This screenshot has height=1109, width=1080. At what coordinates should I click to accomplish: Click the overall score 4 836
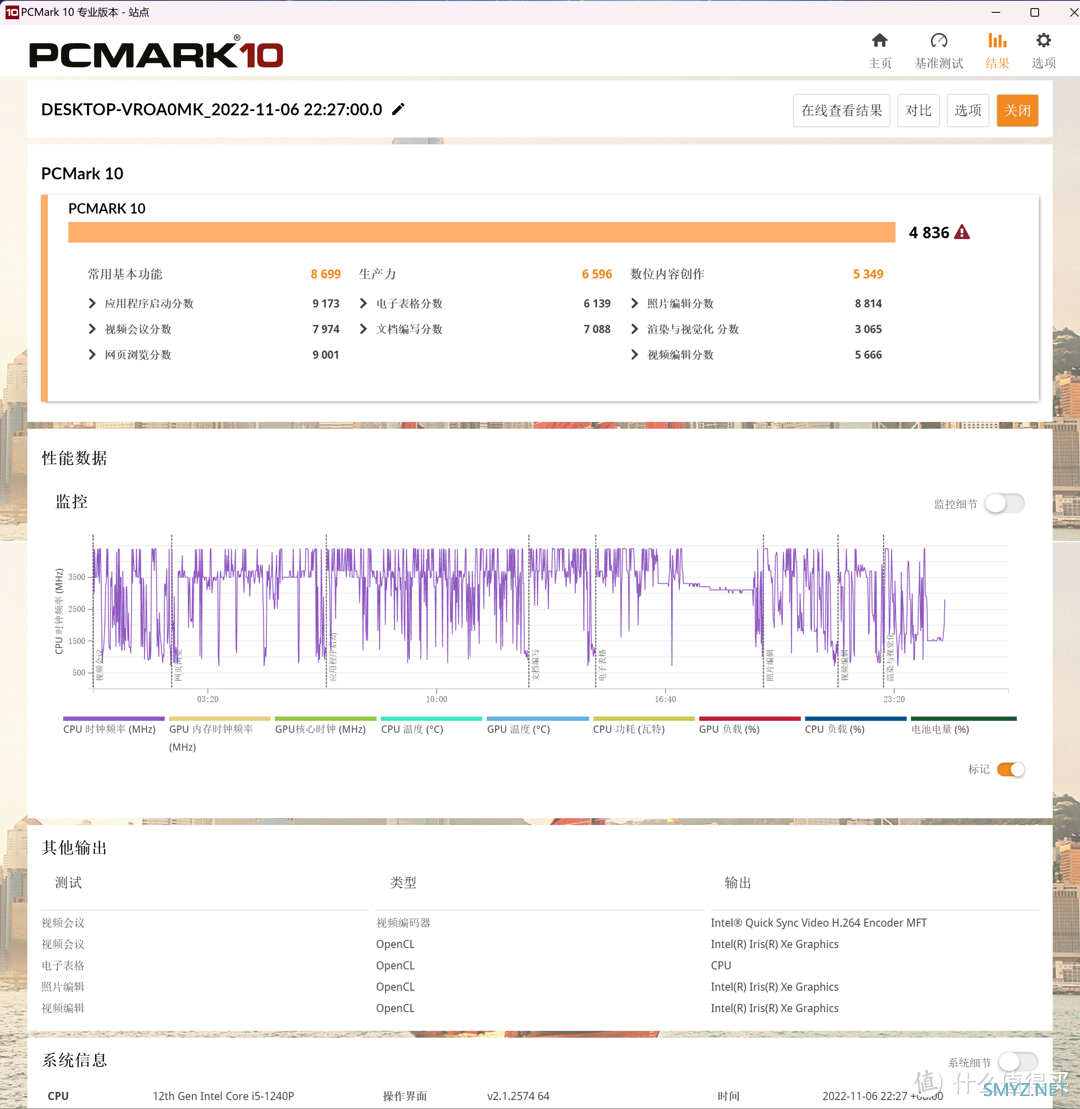pos(929,233)
